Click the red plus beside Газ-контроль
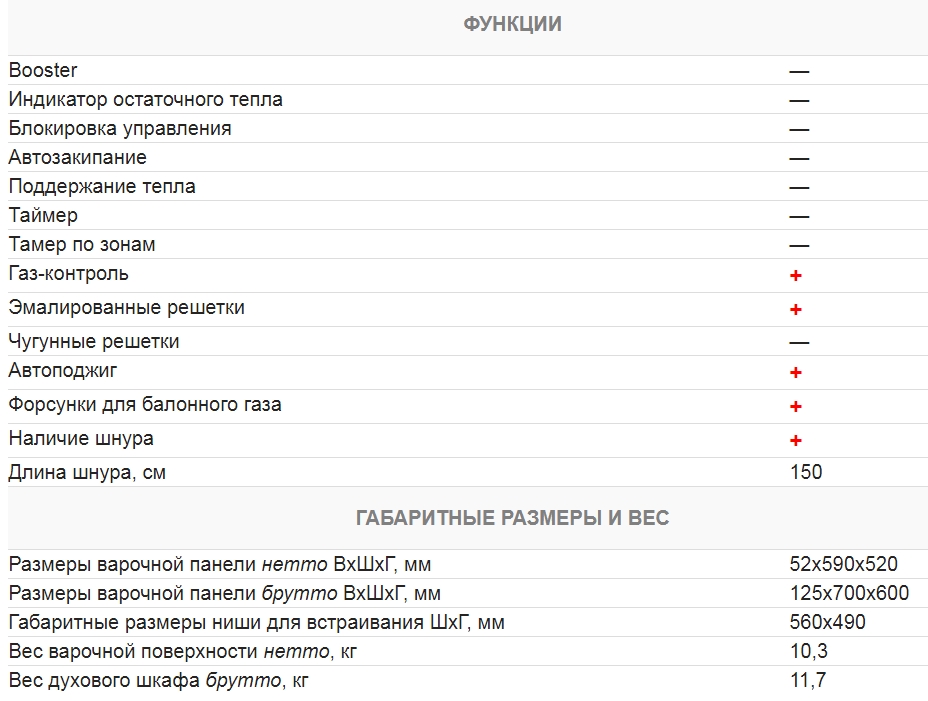 click(796, 275)
